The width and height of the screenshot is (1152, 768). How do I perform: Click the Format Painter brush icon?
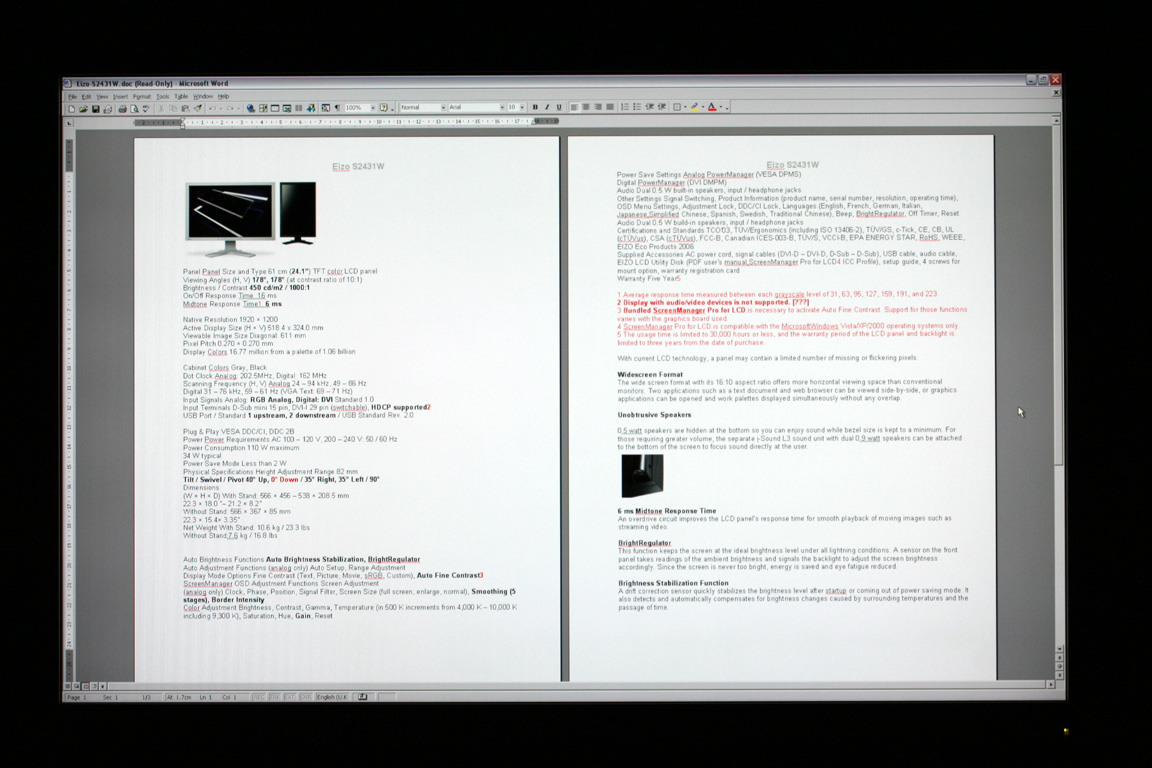[x=197, y=108]
